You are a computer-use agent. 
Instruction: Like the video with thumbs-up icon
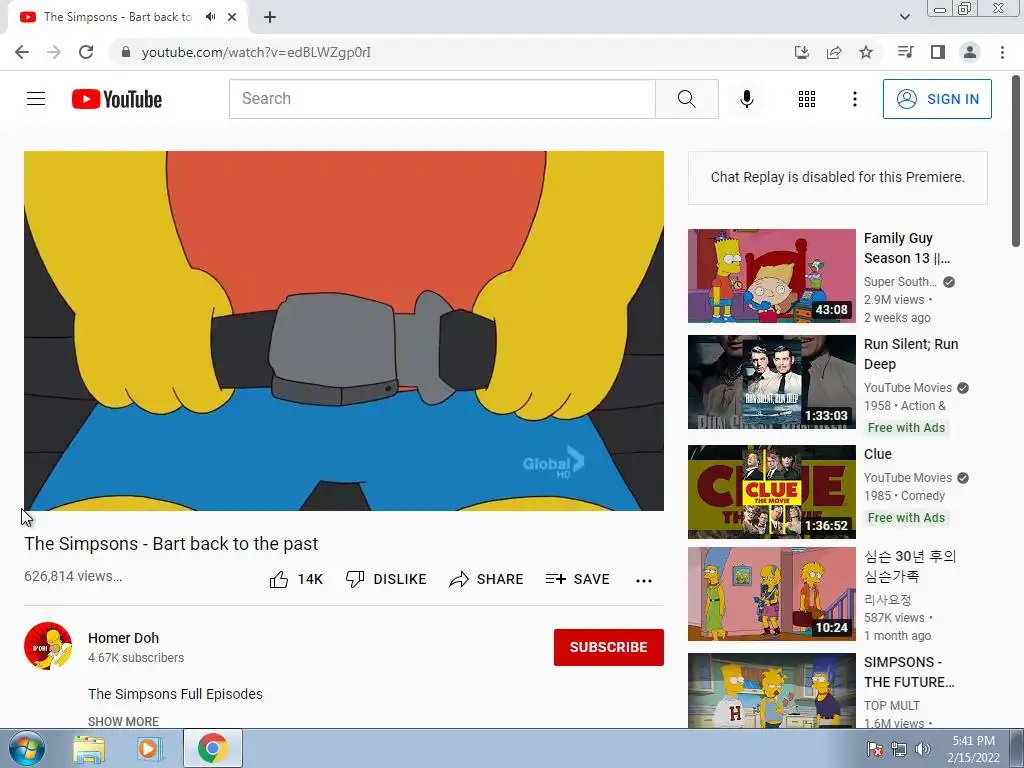[x=279, y=579]
